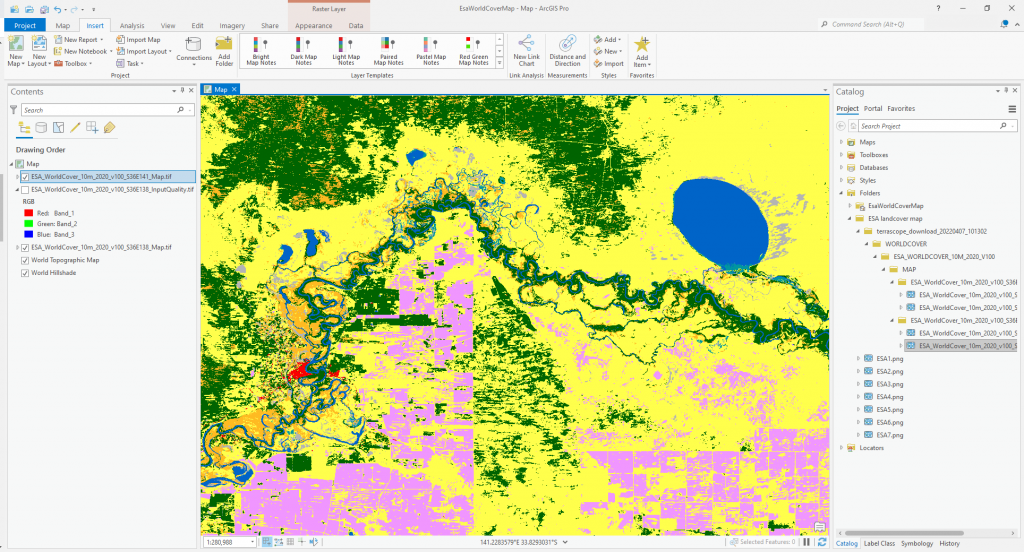Click the Add Folder icon

[224, 52]
